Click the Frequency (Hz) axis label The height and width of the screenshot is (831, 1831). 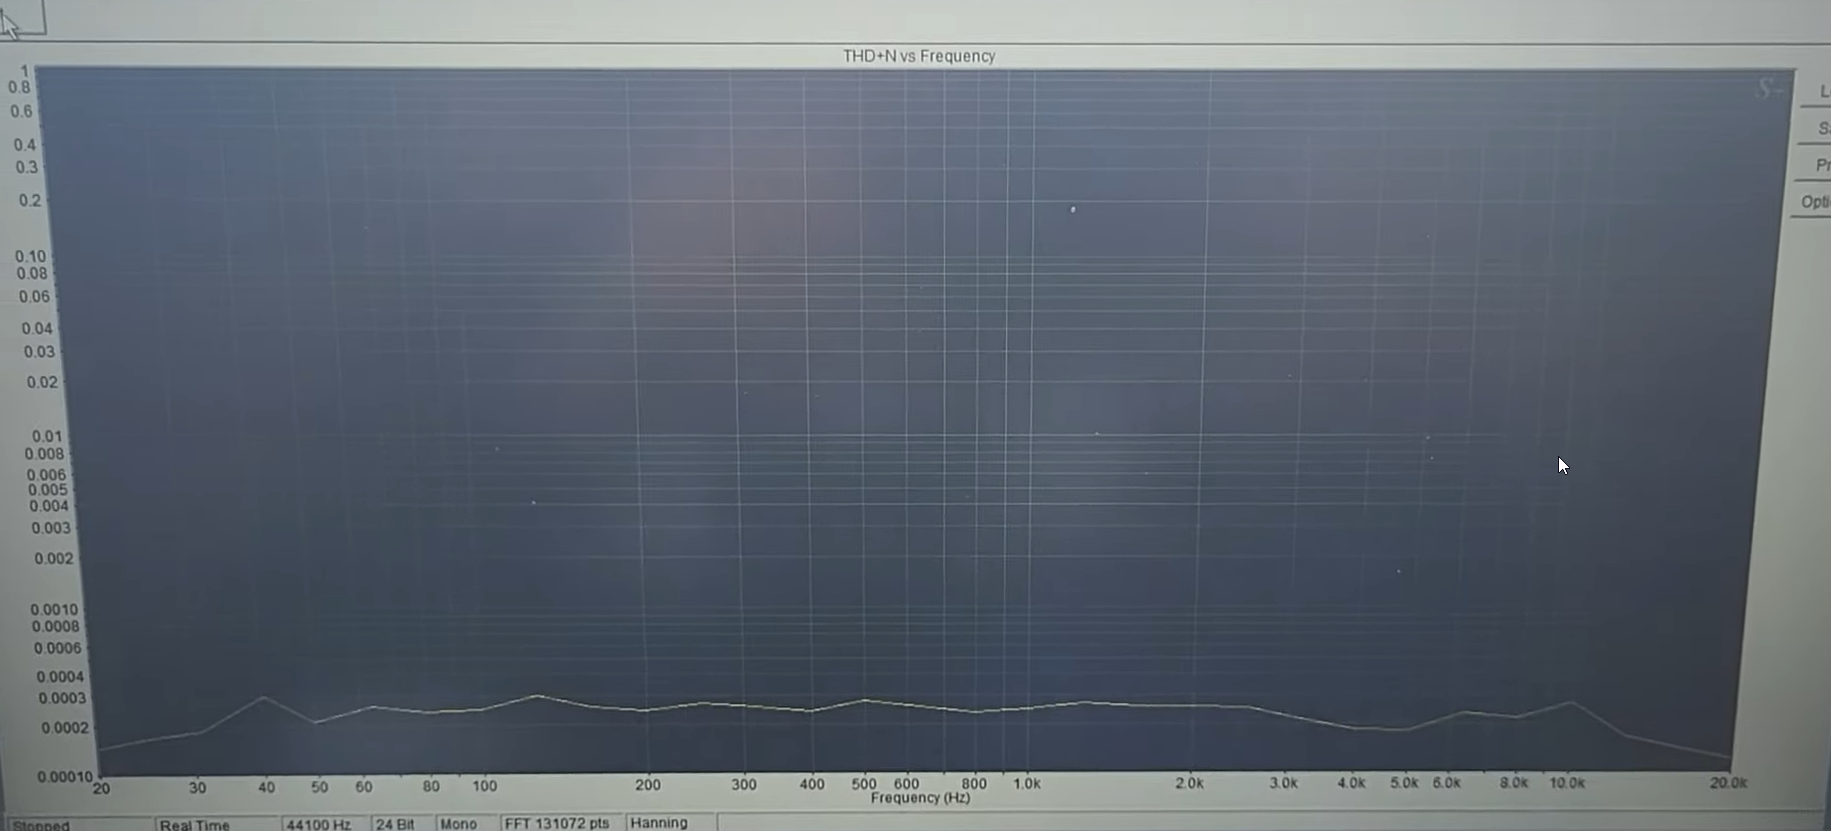click(920, 798)
